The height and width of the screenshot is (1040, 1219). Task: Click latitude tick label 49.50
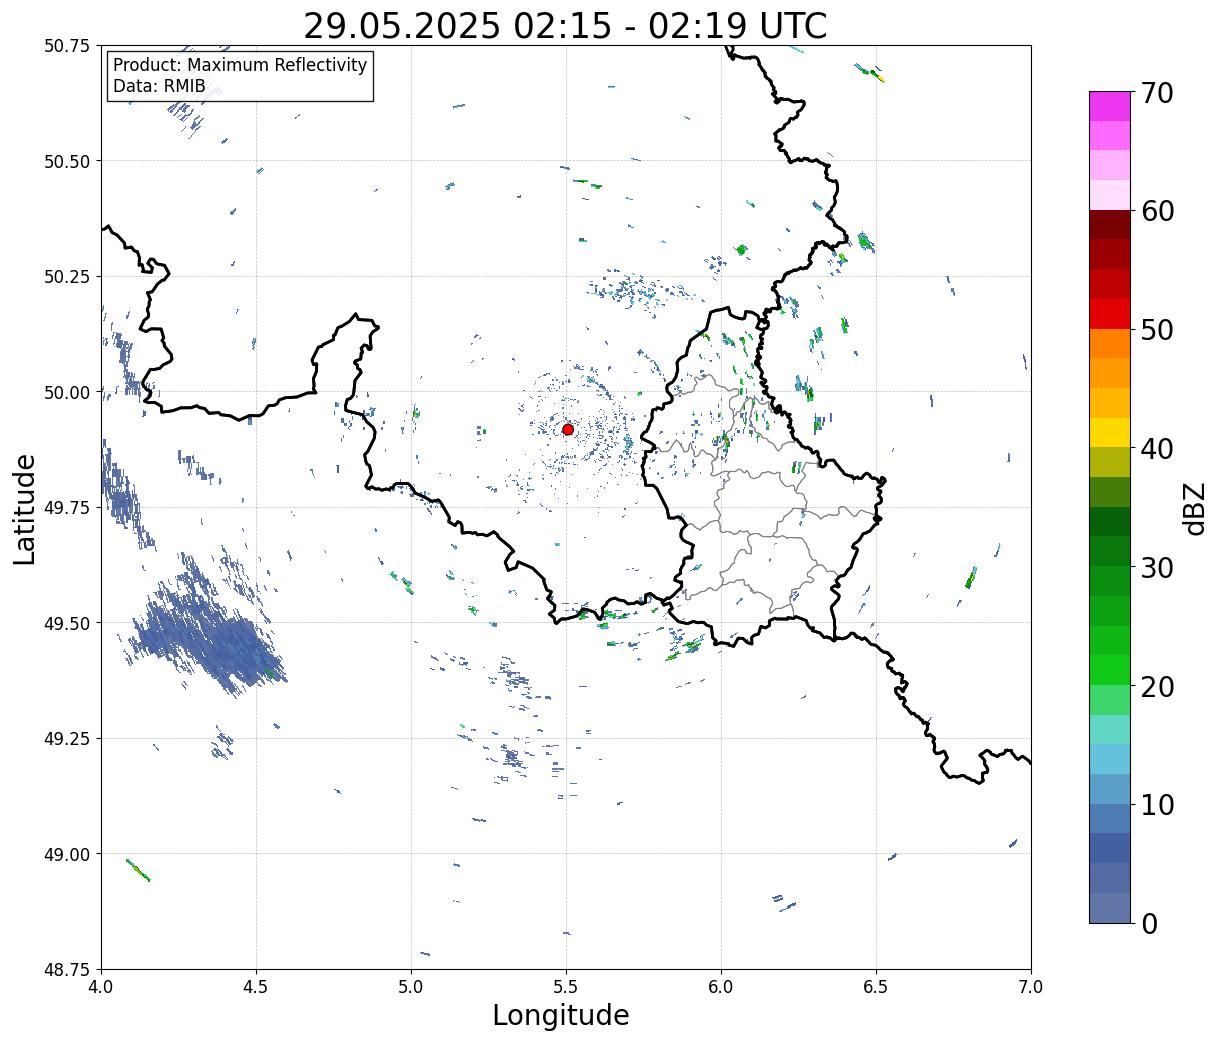67,623
